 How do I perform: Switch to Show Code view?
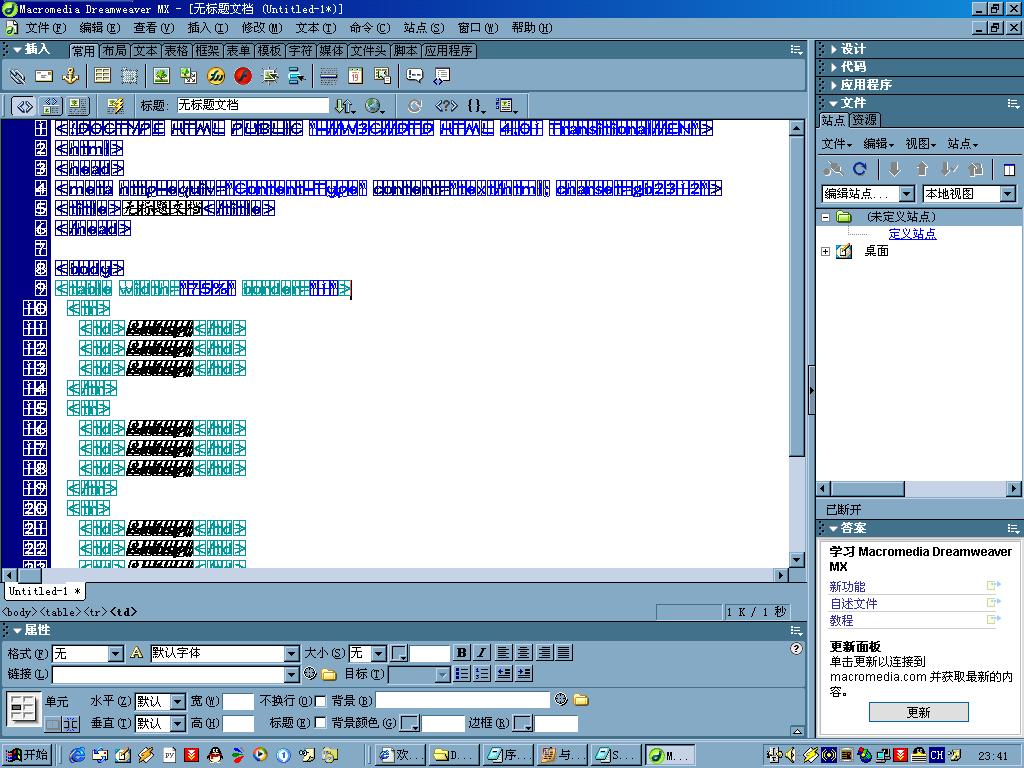pyautogui.click(x=24, y=106)
